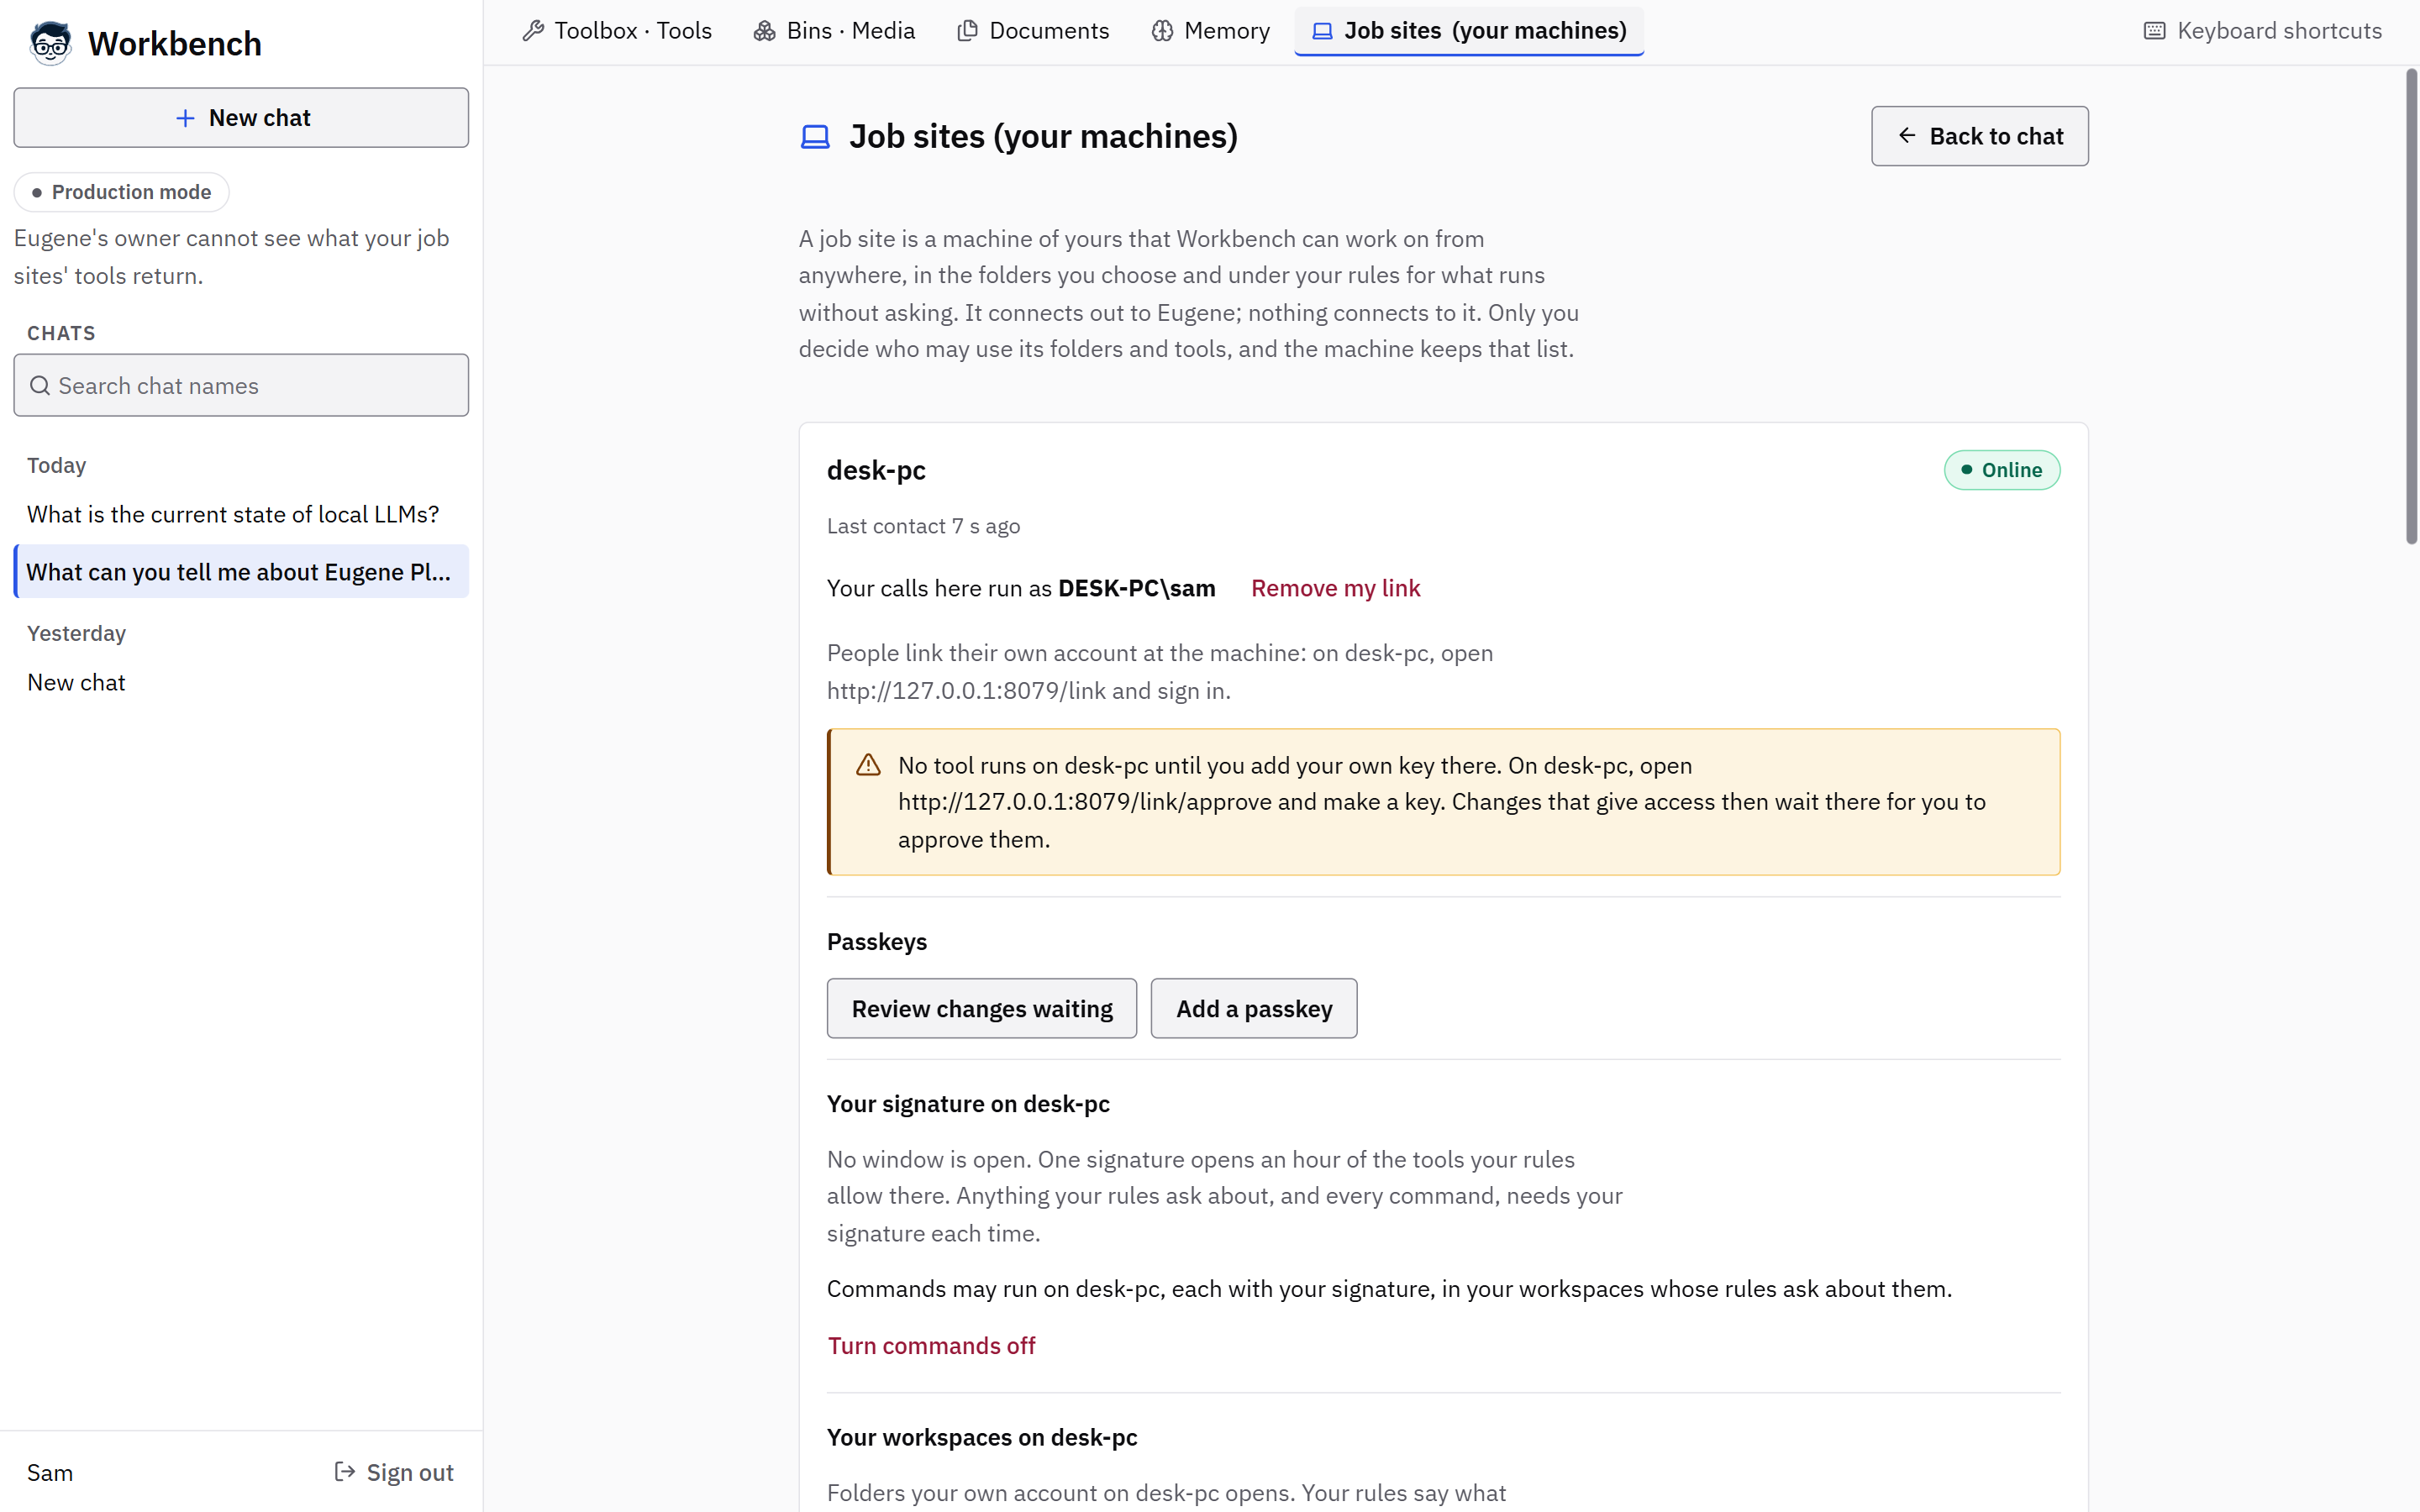Click the CHATS section label
This screenshot has height=1512, width=2420.
pyautogui.click(x=61, y=333)
